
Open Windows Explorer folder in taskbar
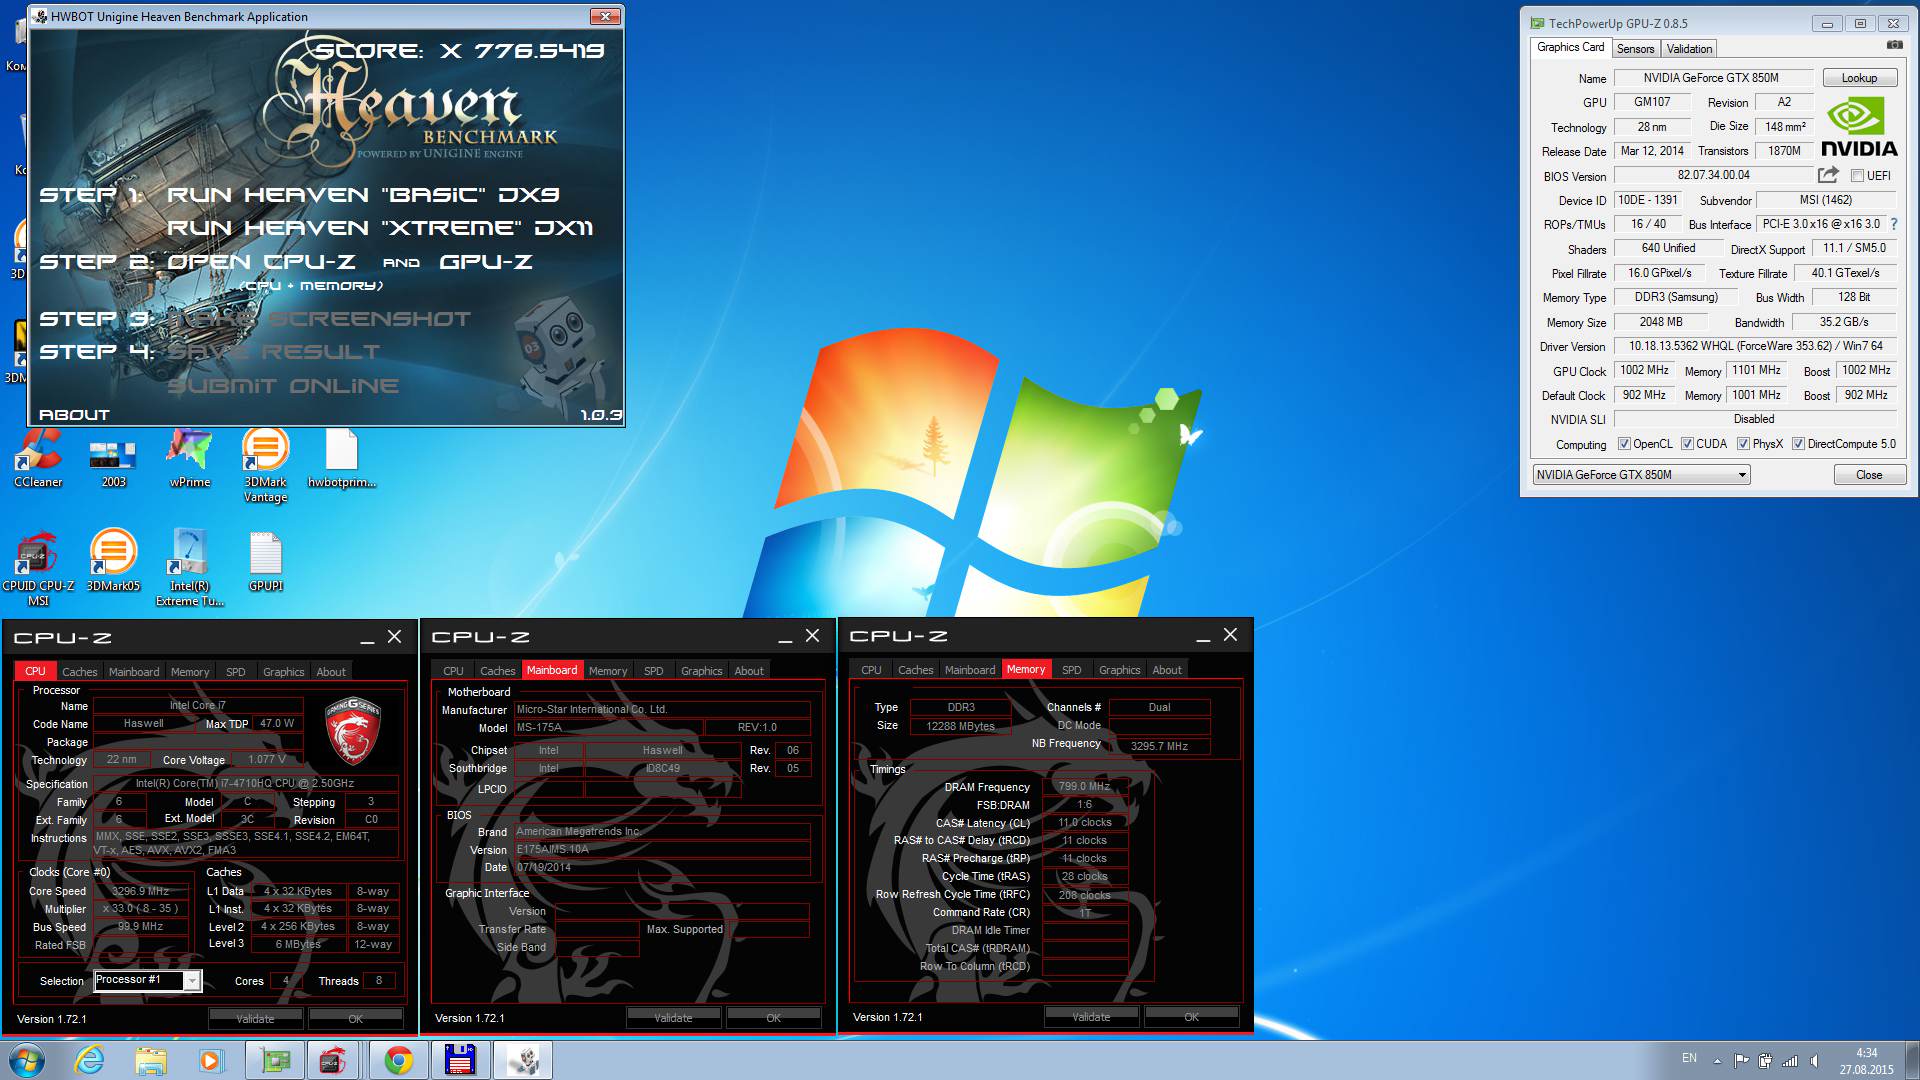(151, 1060)
